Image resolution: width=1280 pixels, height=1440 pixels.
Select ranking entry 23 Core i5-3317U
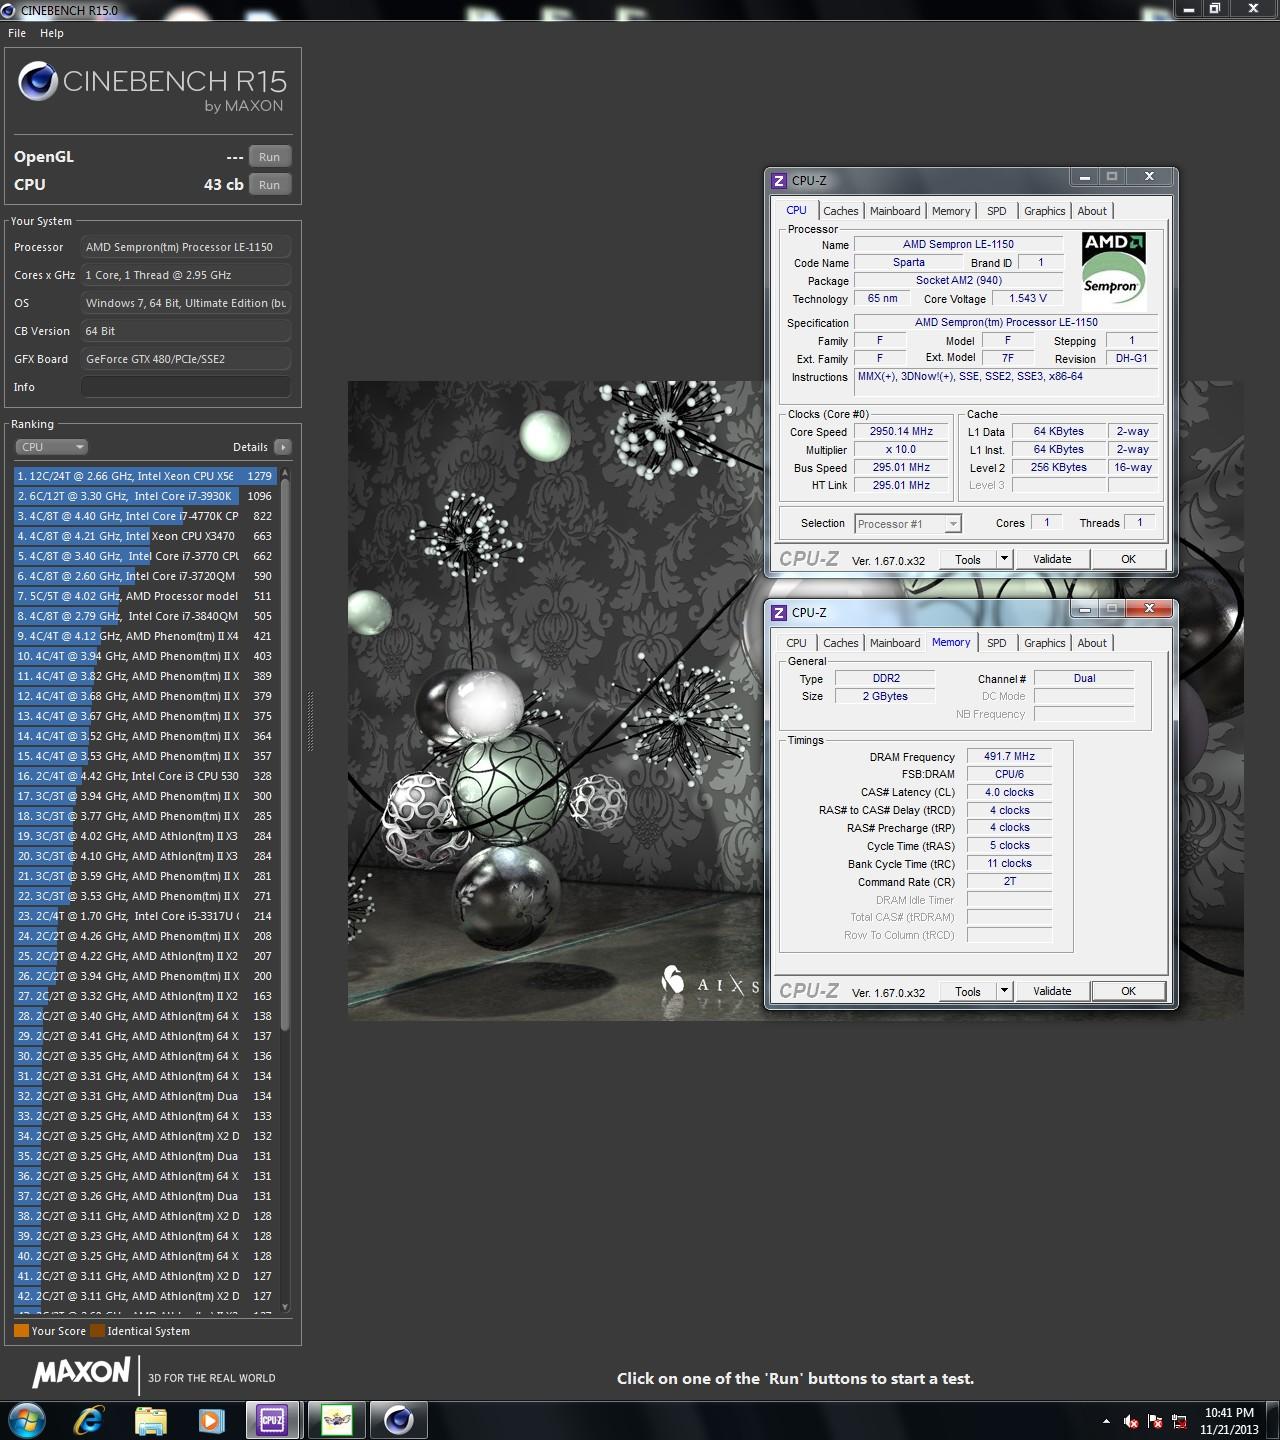[x=145, y=916]
